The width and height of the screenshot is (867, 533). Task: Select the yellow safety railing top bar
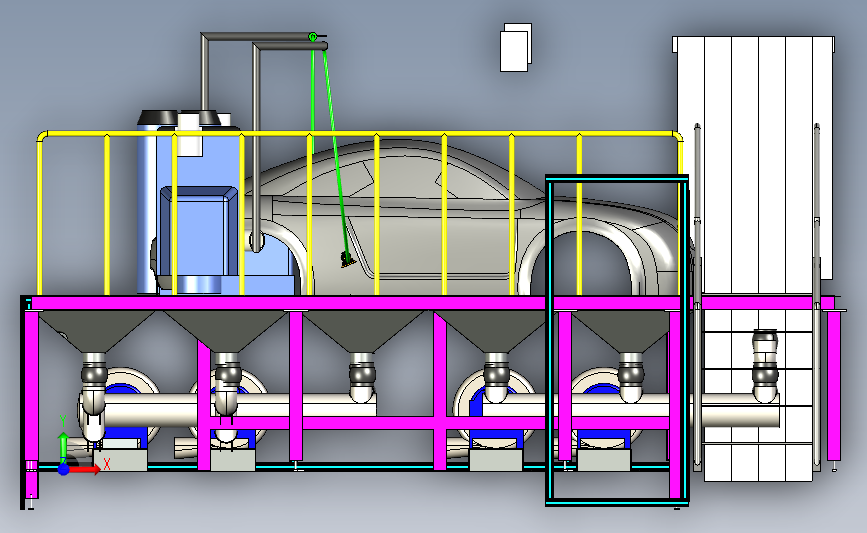click(359, 134)
